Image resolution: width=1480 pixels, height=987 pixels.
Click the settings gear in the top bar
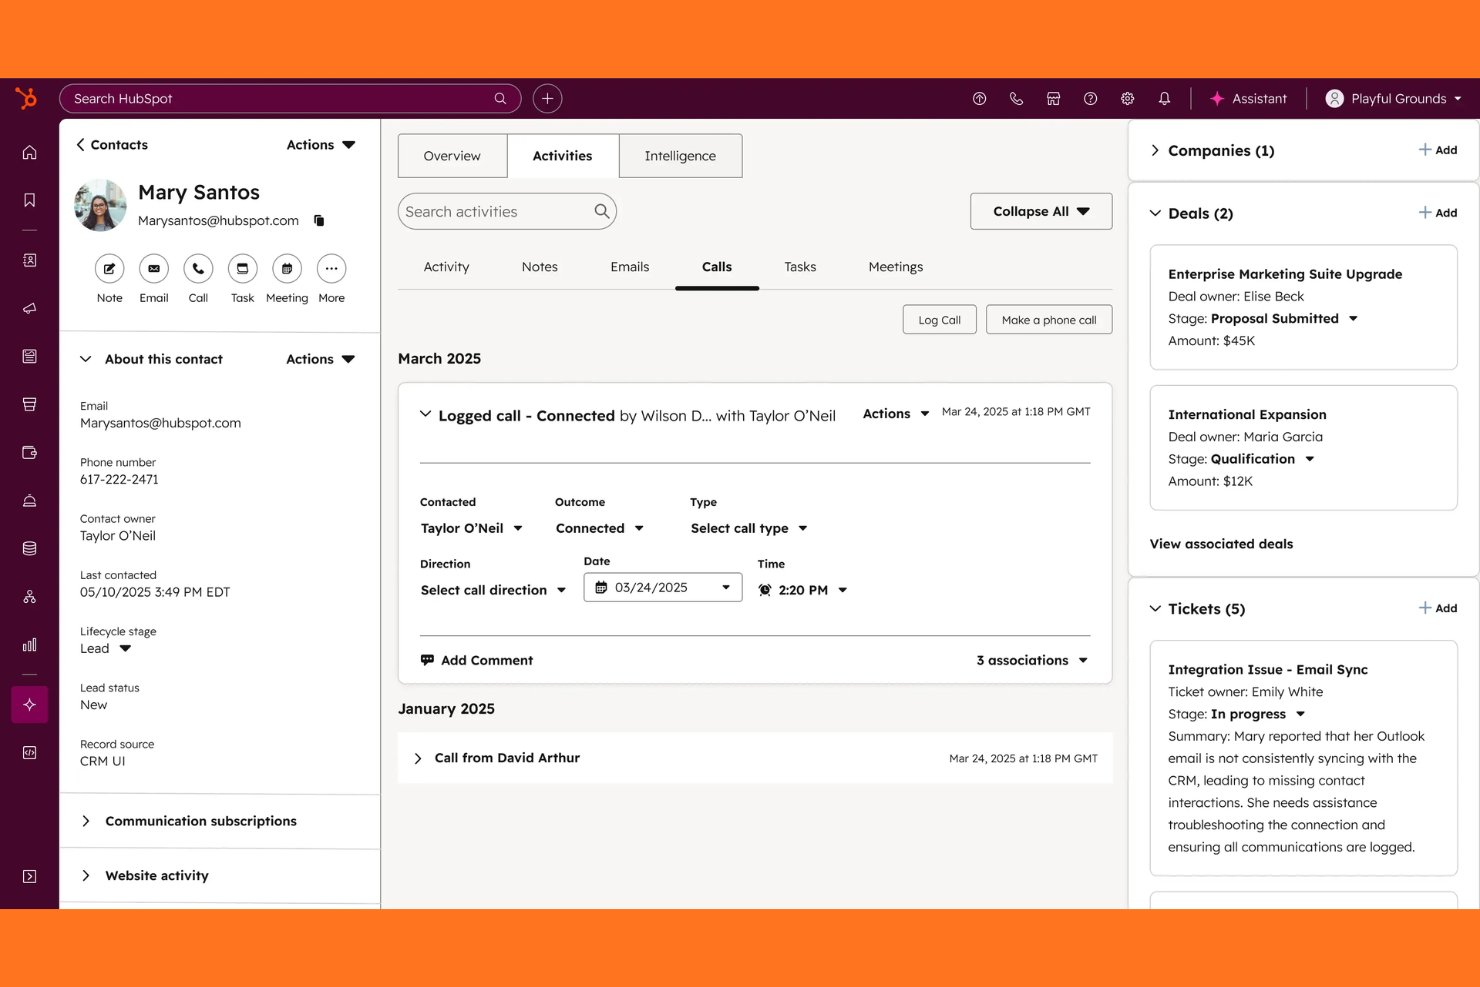pyautogui.click(x=1127, y=98)
